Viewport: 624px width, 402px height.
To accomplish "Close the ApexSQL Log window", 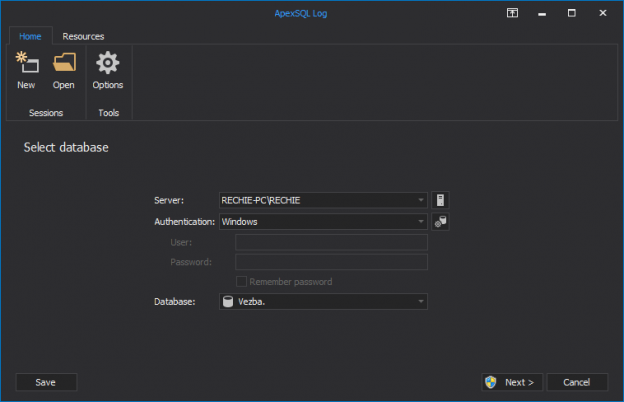I will 603,13.
